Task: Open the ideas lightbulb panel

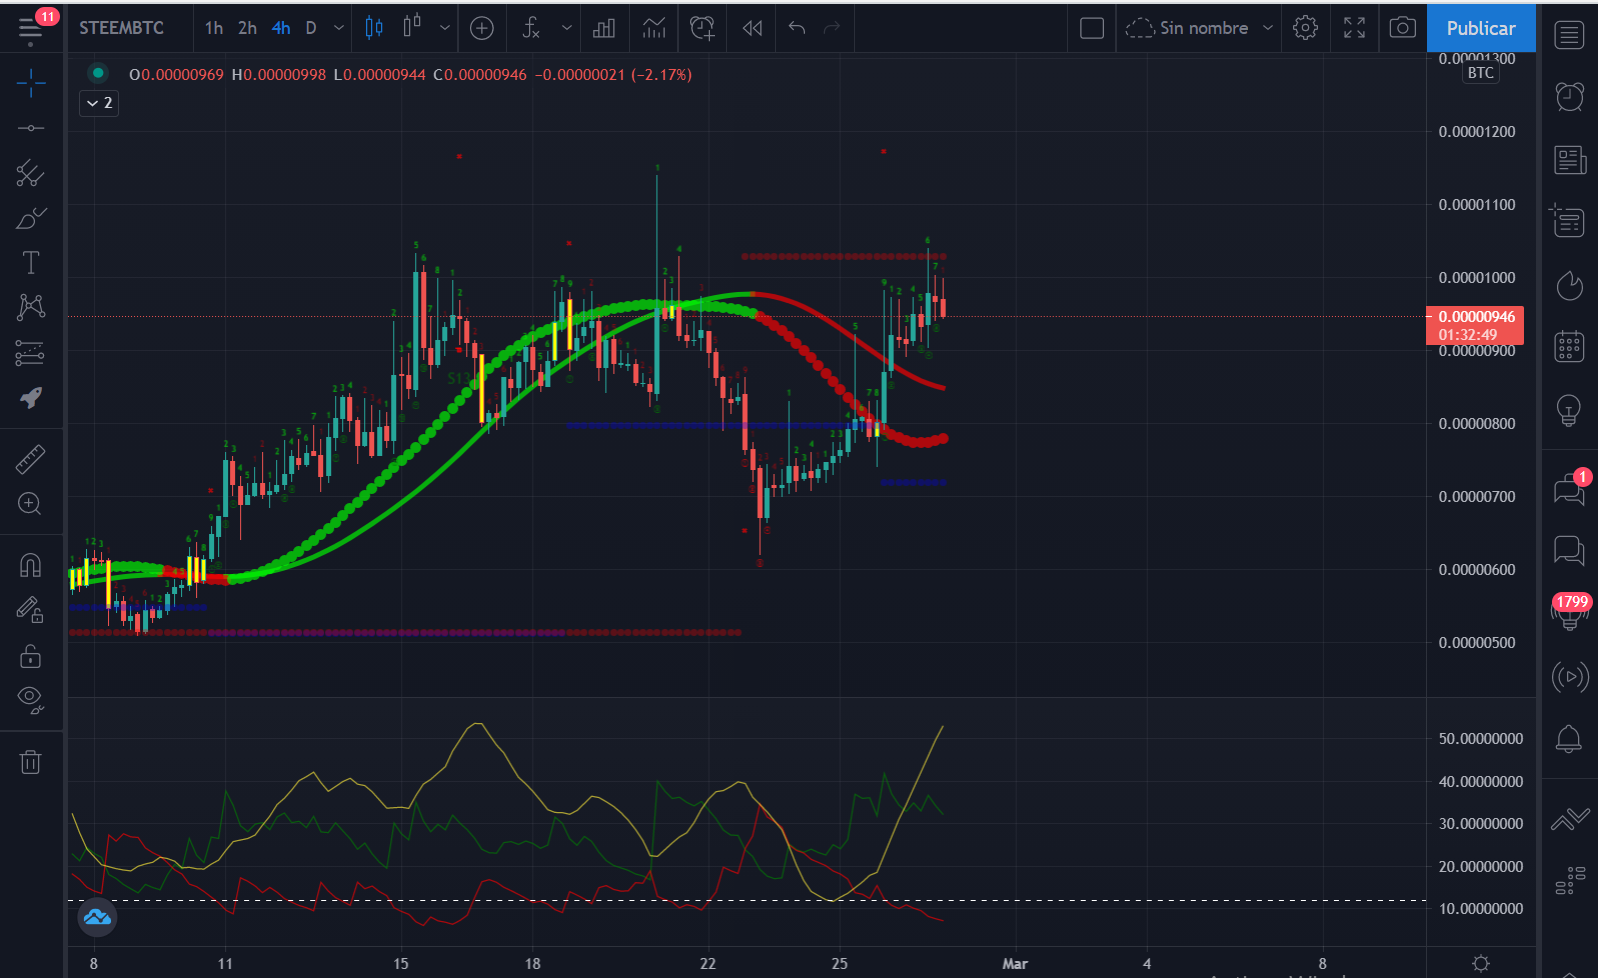Action: point(1569,409)
